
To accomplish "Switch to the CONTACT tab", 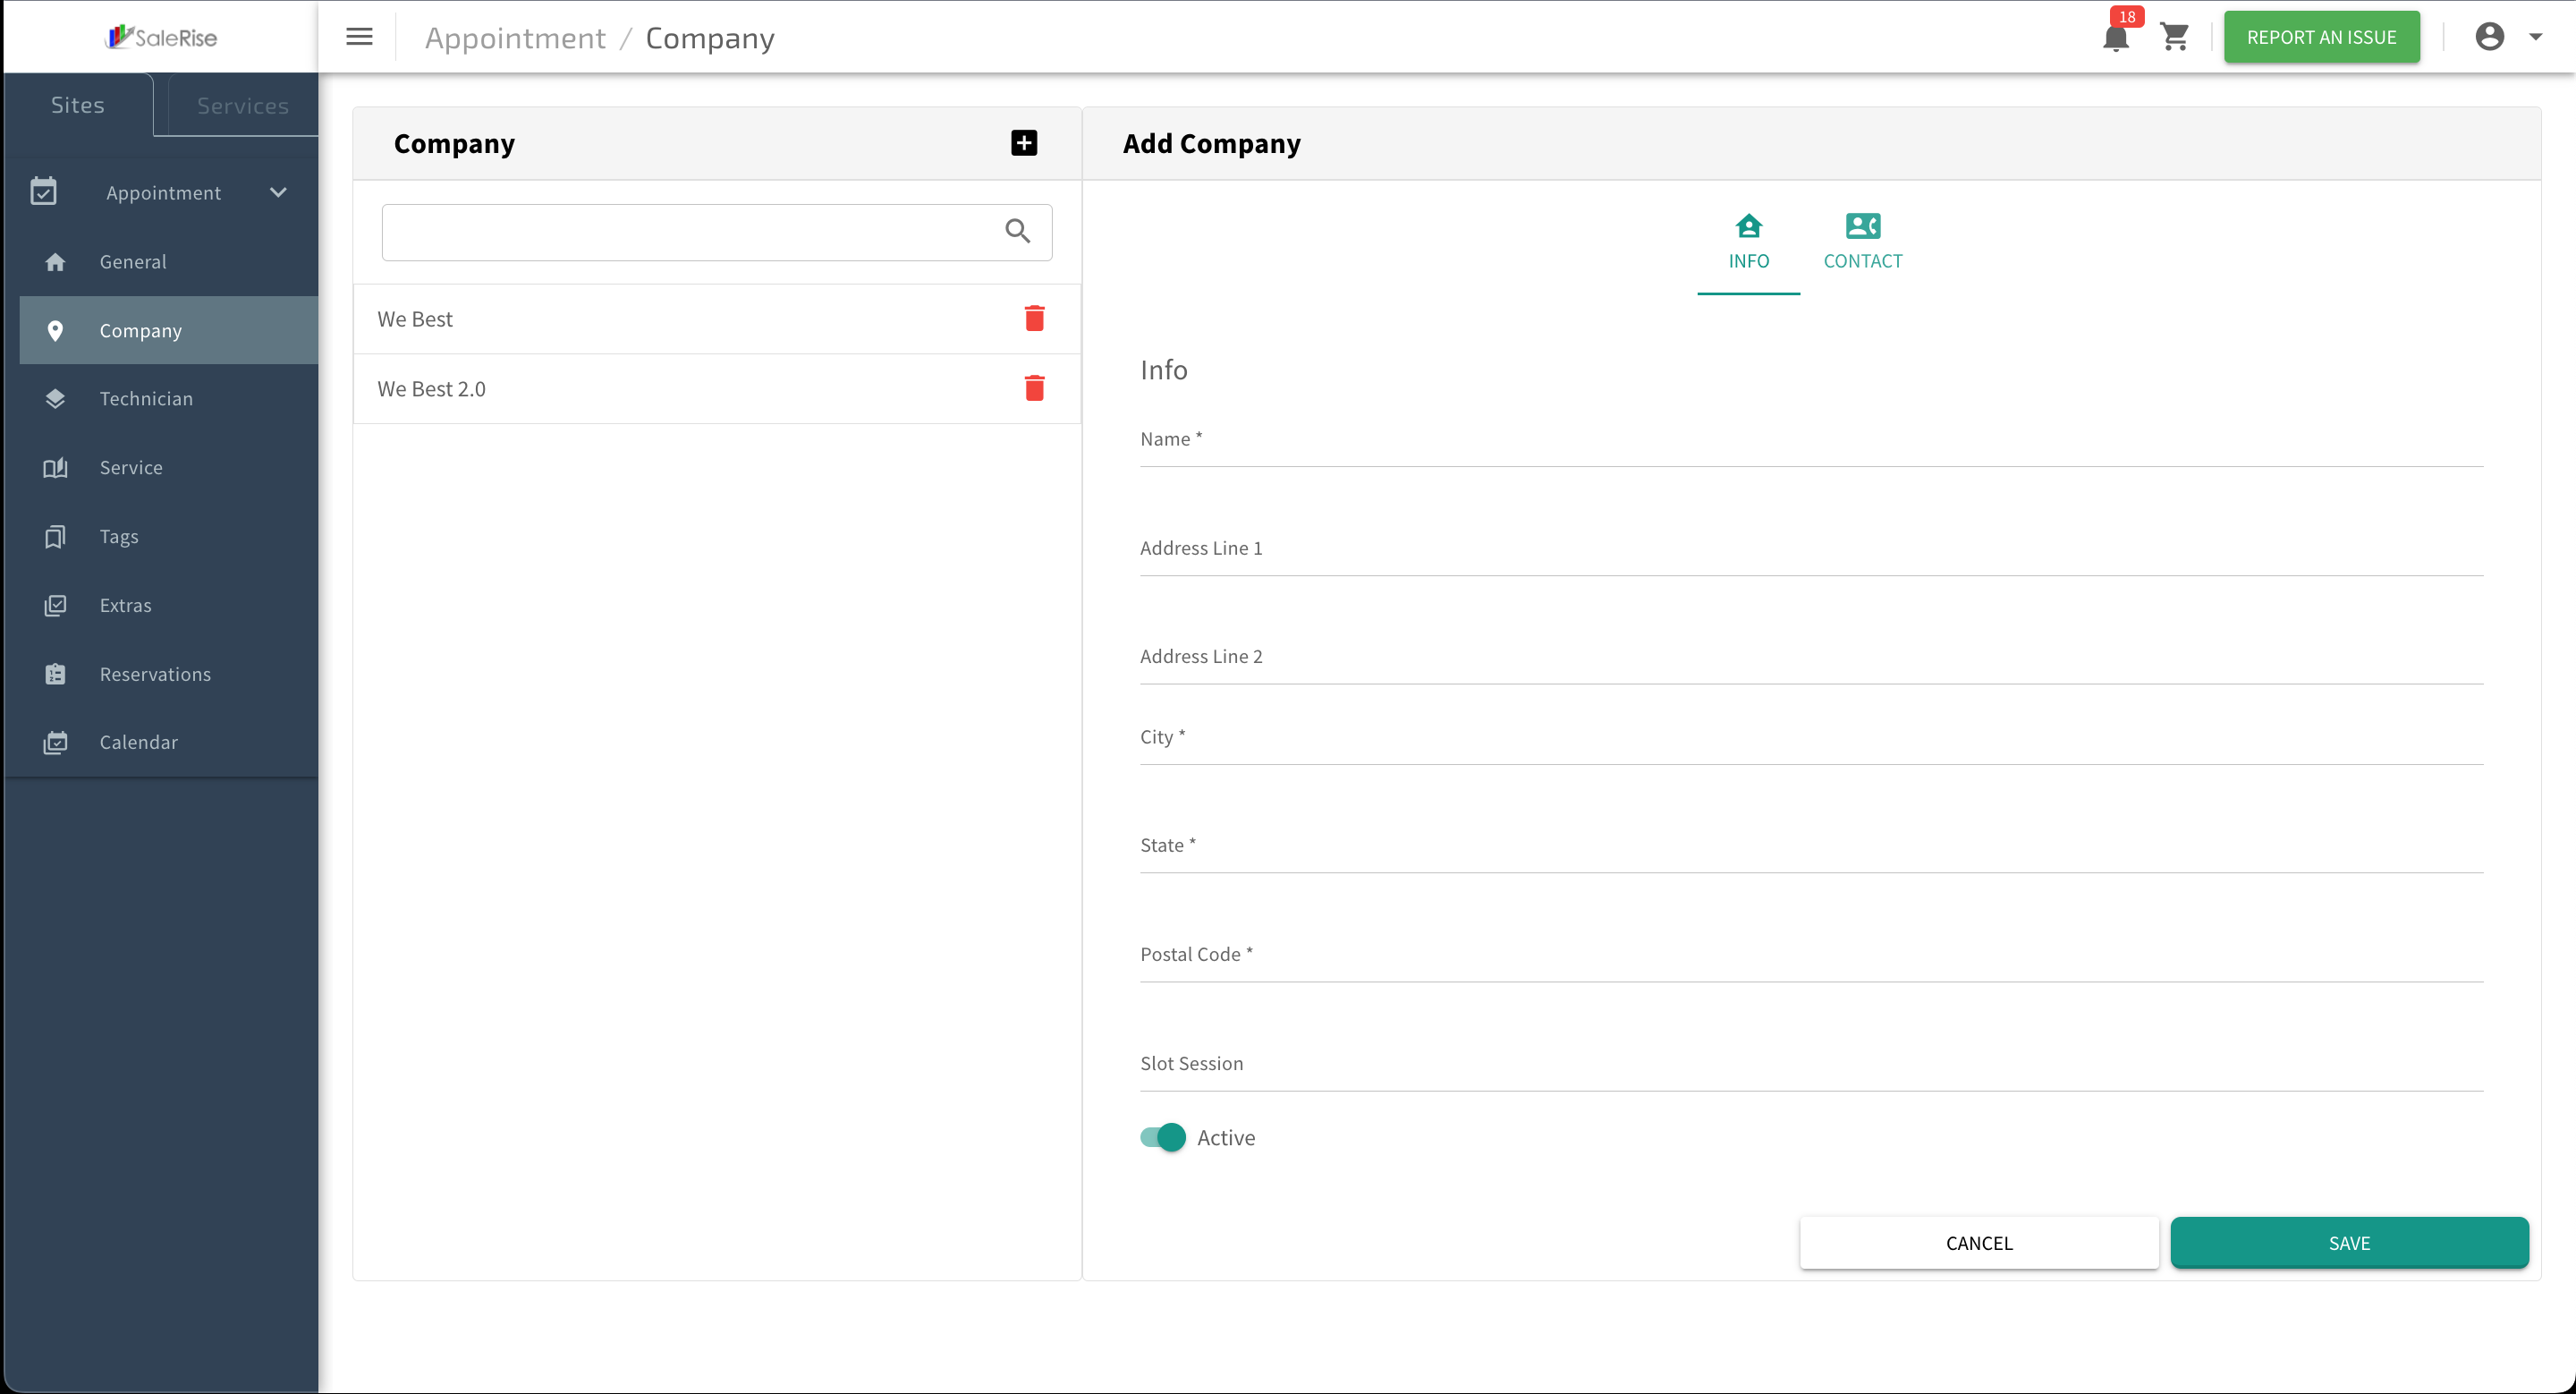I will [1862, 242].
